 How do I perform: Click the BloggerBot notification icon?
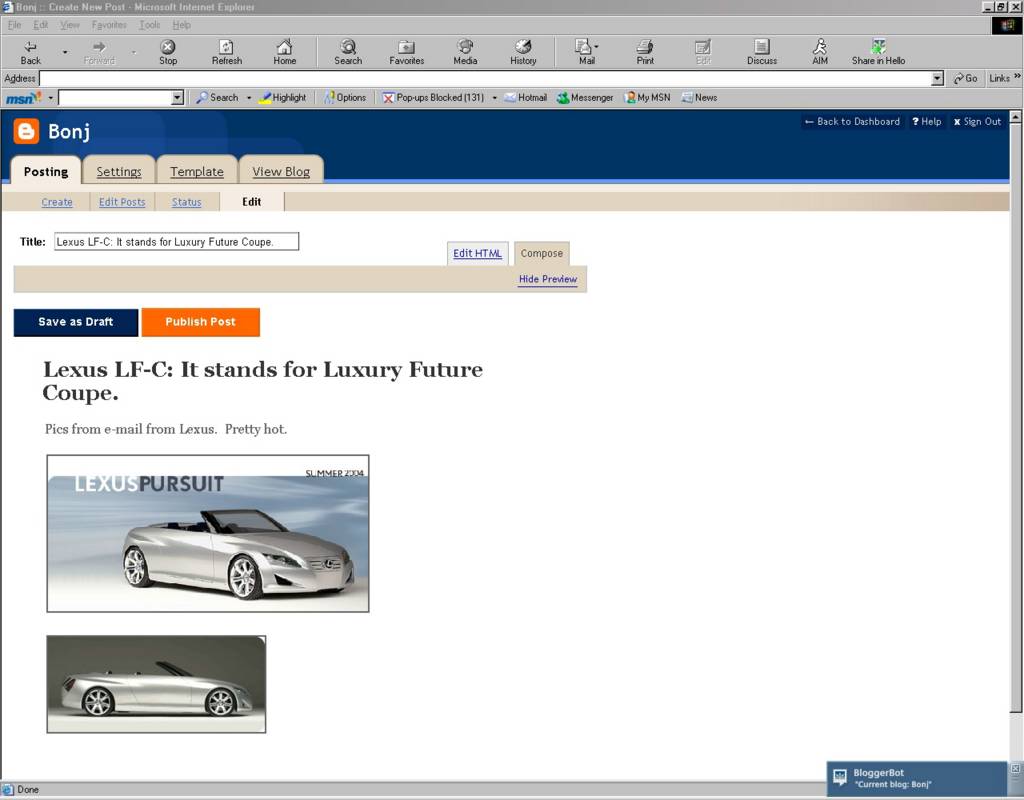(840, 777)
